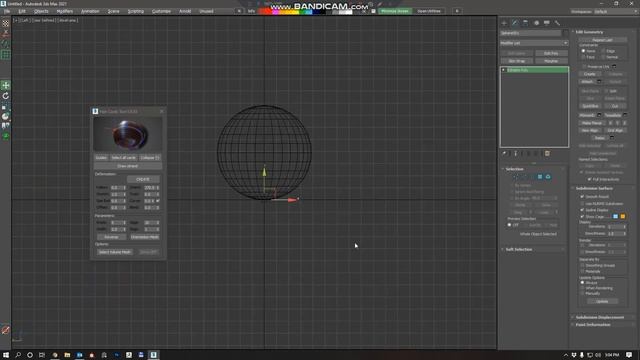Screen dimensions: 640x360
Task: Open the Modifier List dropdown
Action: tap(534, 43)
